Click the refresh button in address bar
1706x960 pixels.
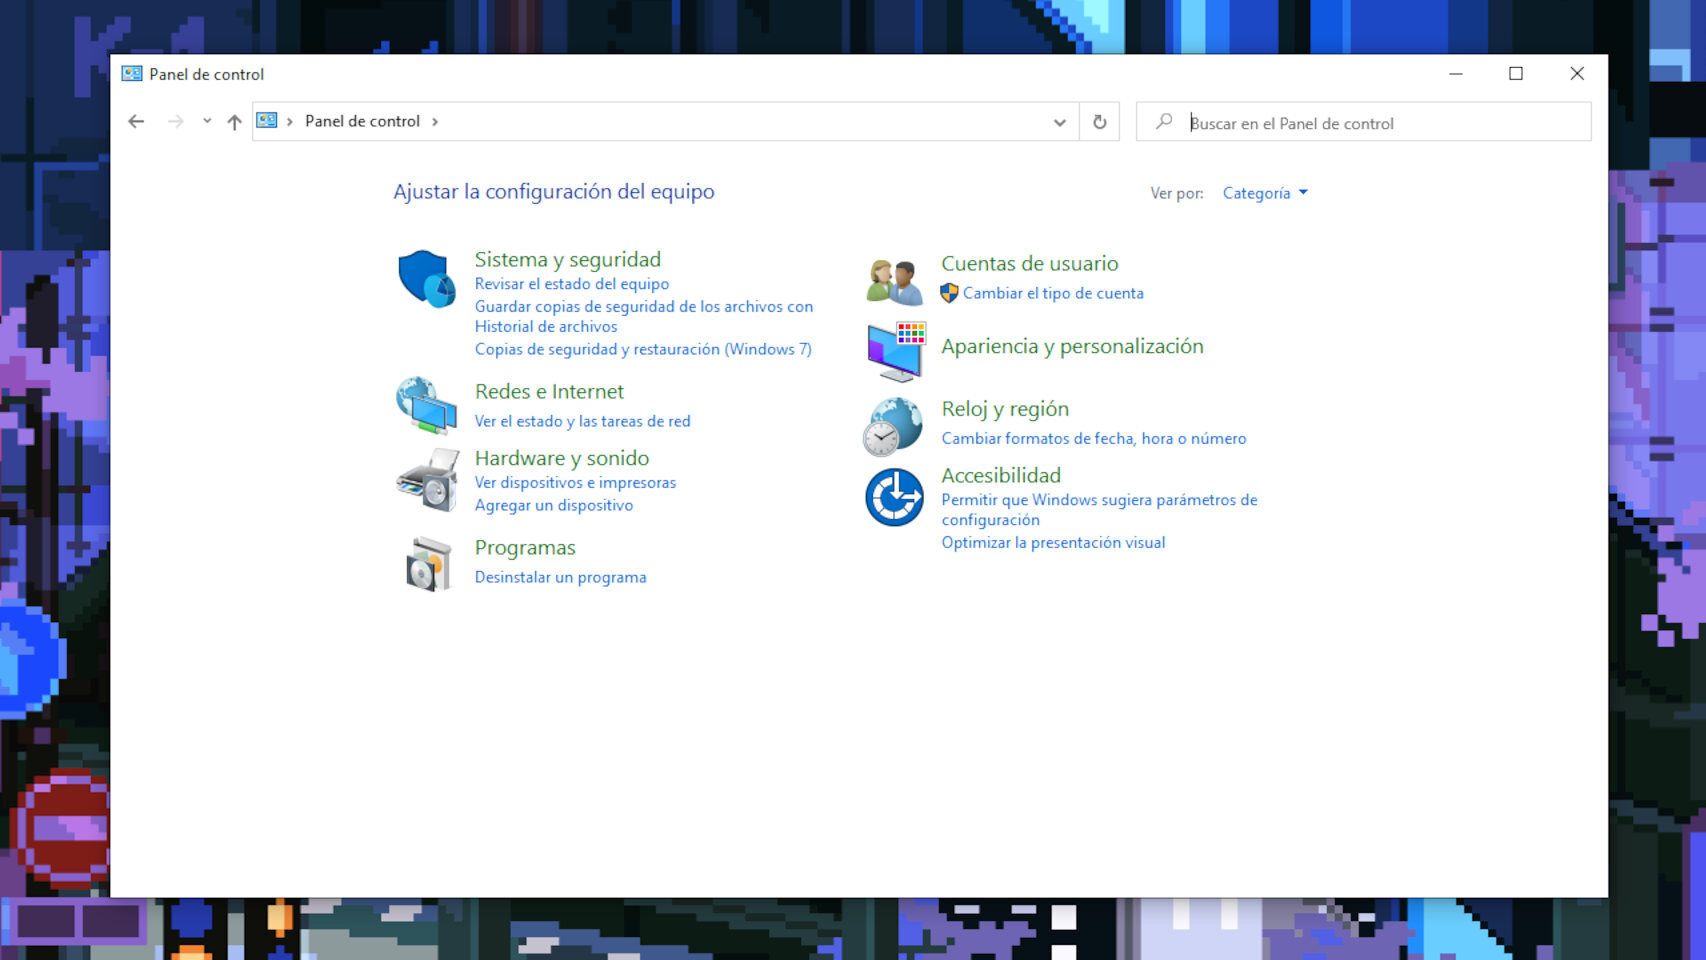pyautogui.click(x=1098, y=121)
